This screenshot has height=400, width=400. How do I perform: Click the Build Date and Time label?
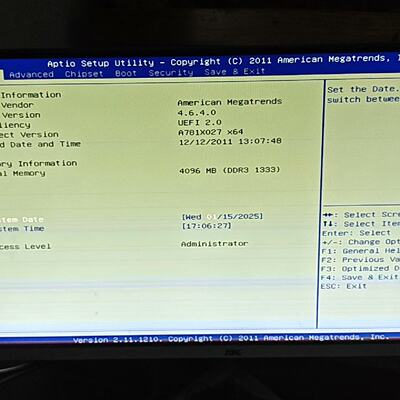(40, 144)
